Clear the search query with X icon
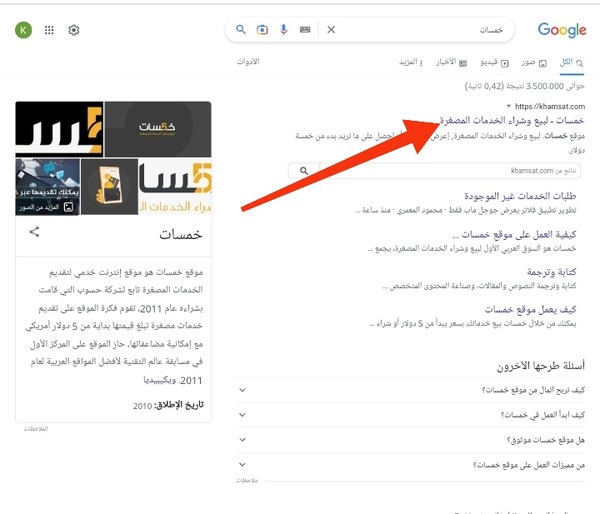Image resolution: width=600 pixels, height=514 pixels. coord(332,30)
